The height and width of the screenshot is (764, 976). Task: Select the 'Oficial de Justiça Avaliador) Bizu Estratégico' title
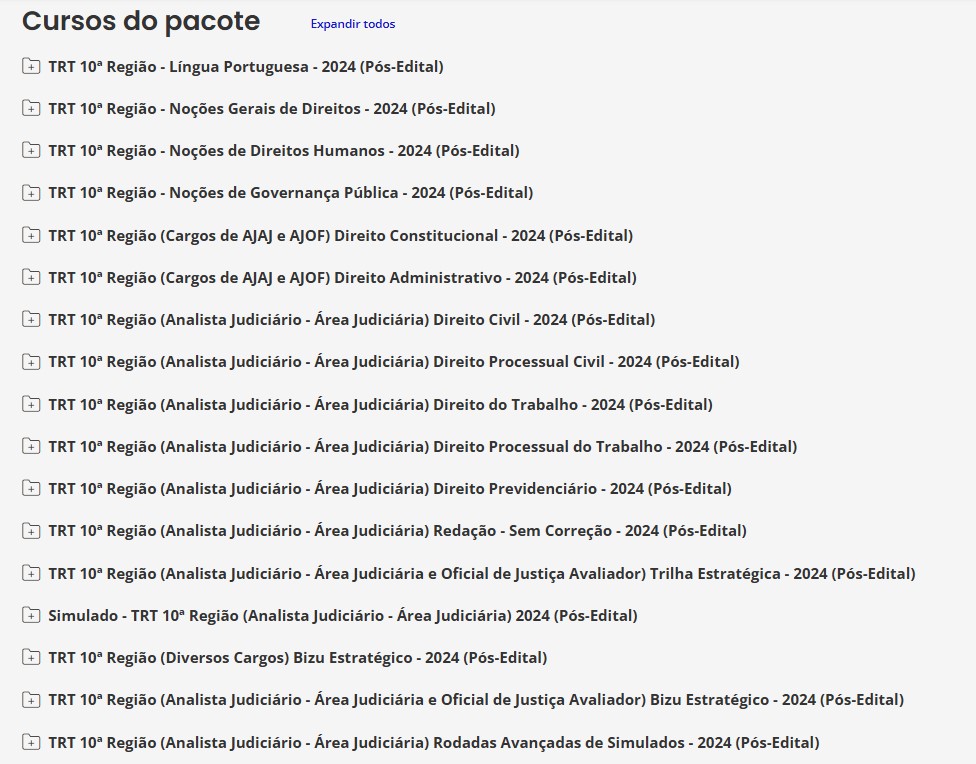[476, 700]
